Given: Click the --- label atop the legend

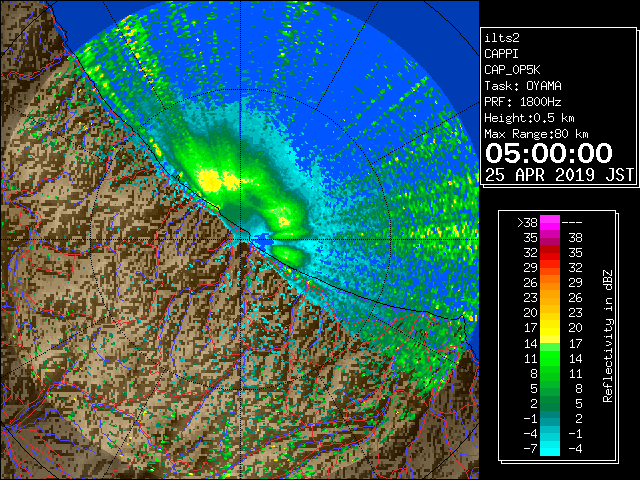Looking at the screenshot, I should [x=572, y=223].
